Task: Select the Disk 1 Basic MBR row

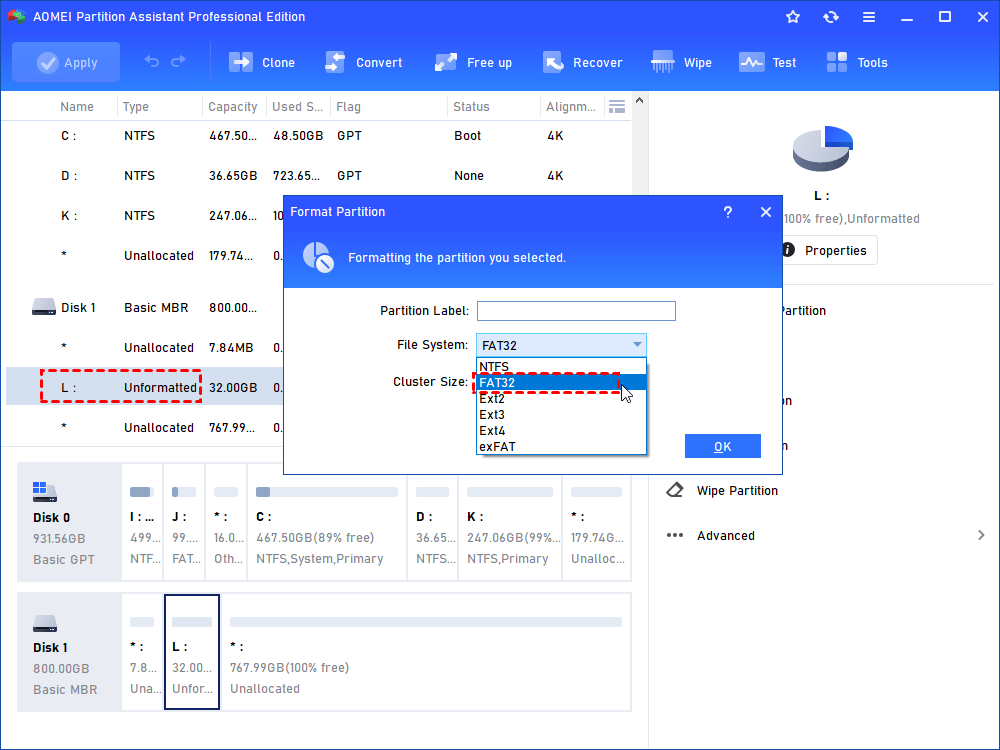Action: click(145, 307)
